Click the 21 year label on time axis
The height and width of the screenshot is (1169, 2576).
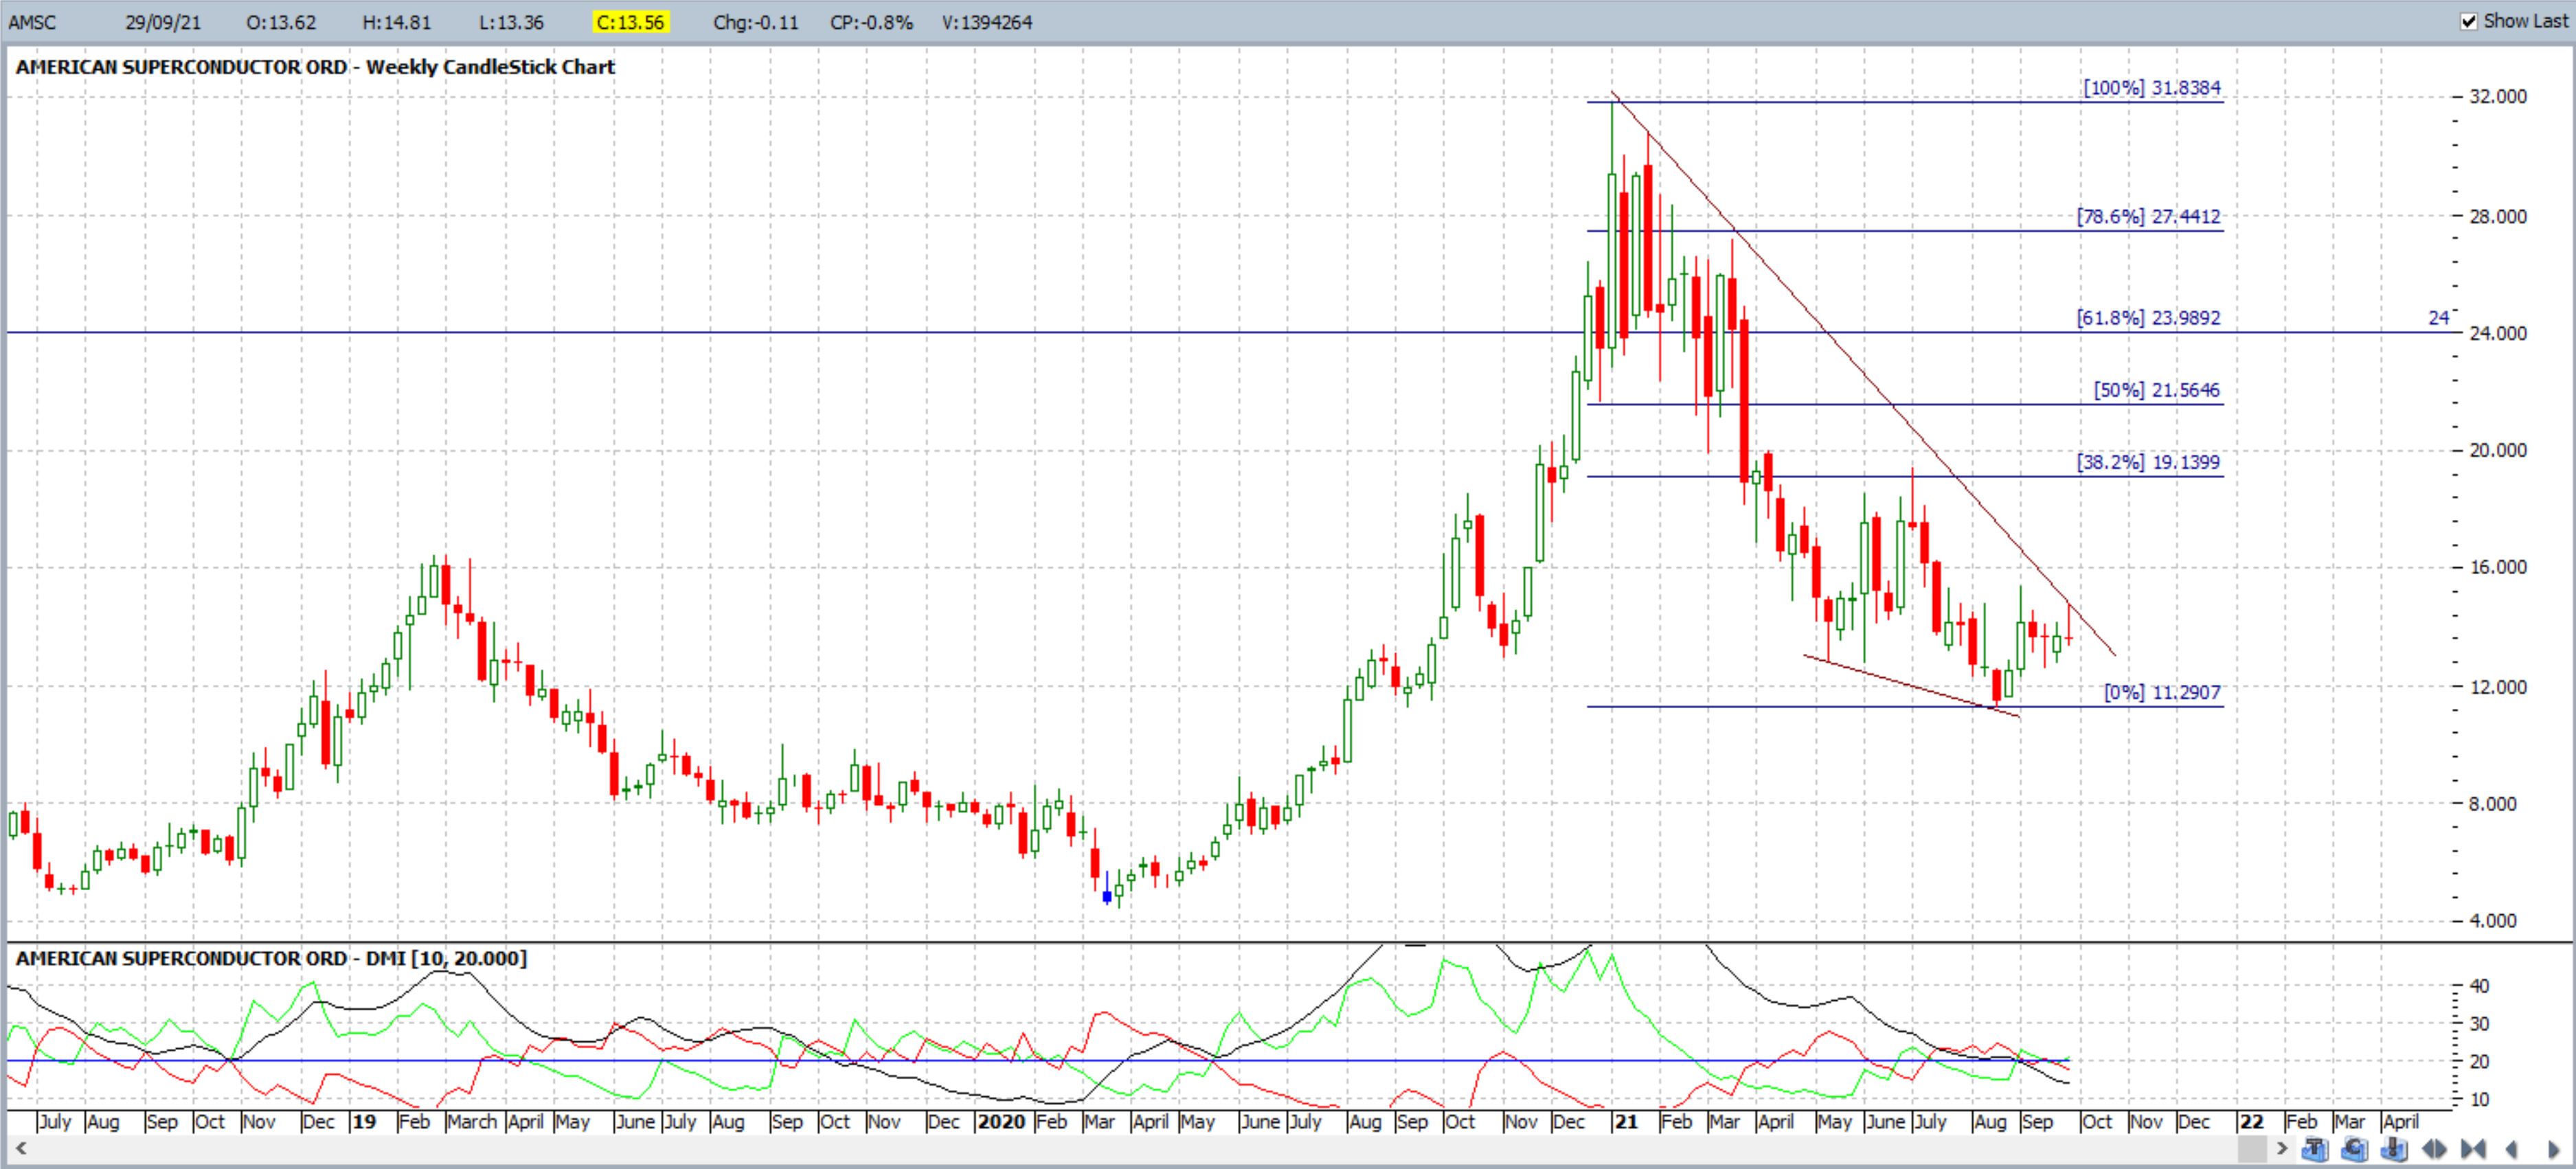[1627, 1122]
